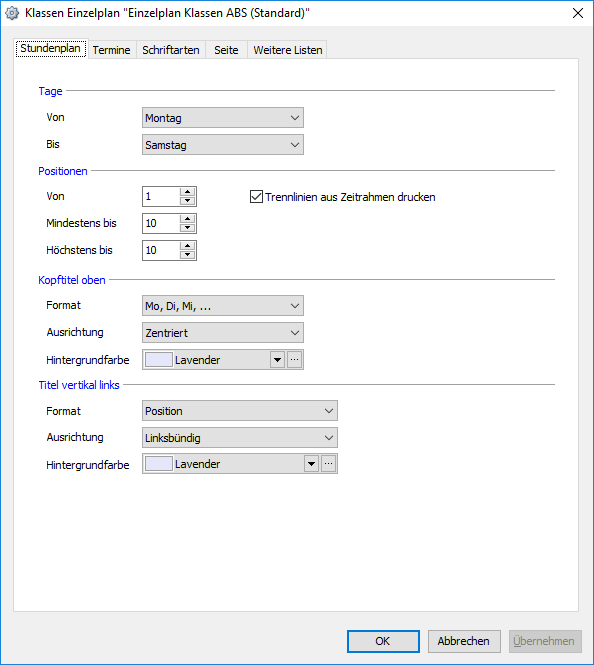Screen dimensions: 594x665
Task: Toggle Trennlinien aus Zeitrahmen drucken checkbox
Action: [x=256, y=197]
